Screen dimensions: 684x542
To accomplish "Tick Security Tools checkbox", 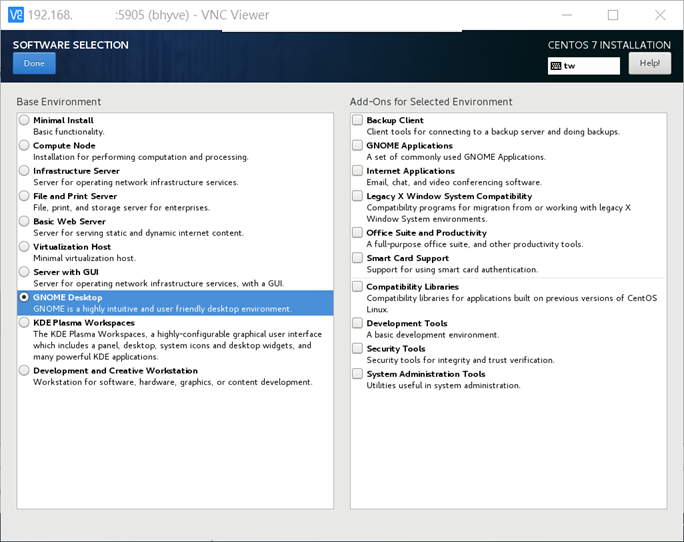I will pos(357,348).
